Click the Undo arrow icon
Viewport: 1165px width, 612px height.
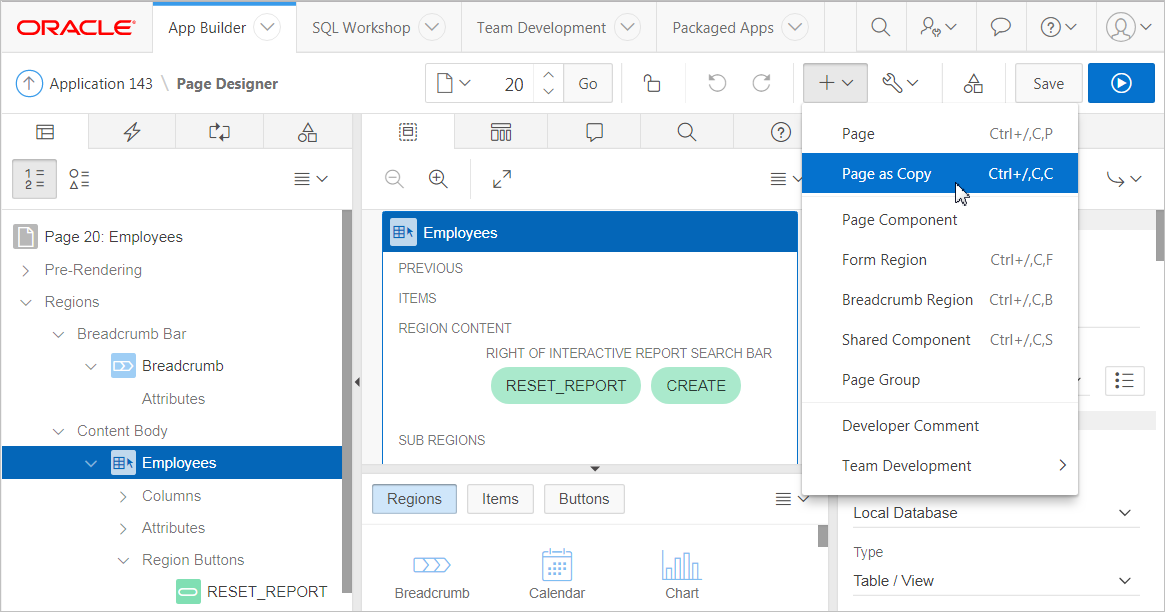coord(717,84)
